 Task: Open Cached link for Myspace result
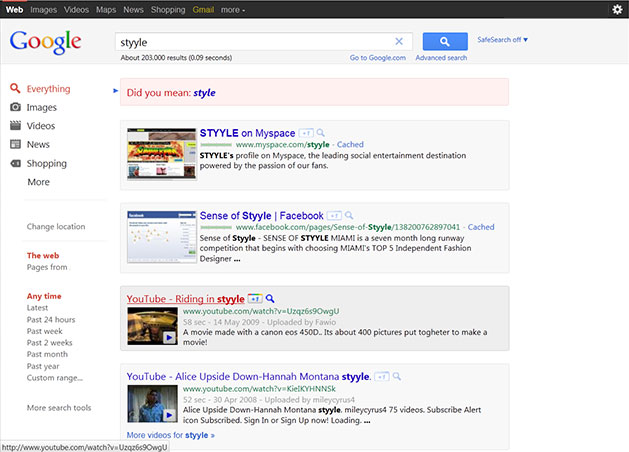(350, 144)
